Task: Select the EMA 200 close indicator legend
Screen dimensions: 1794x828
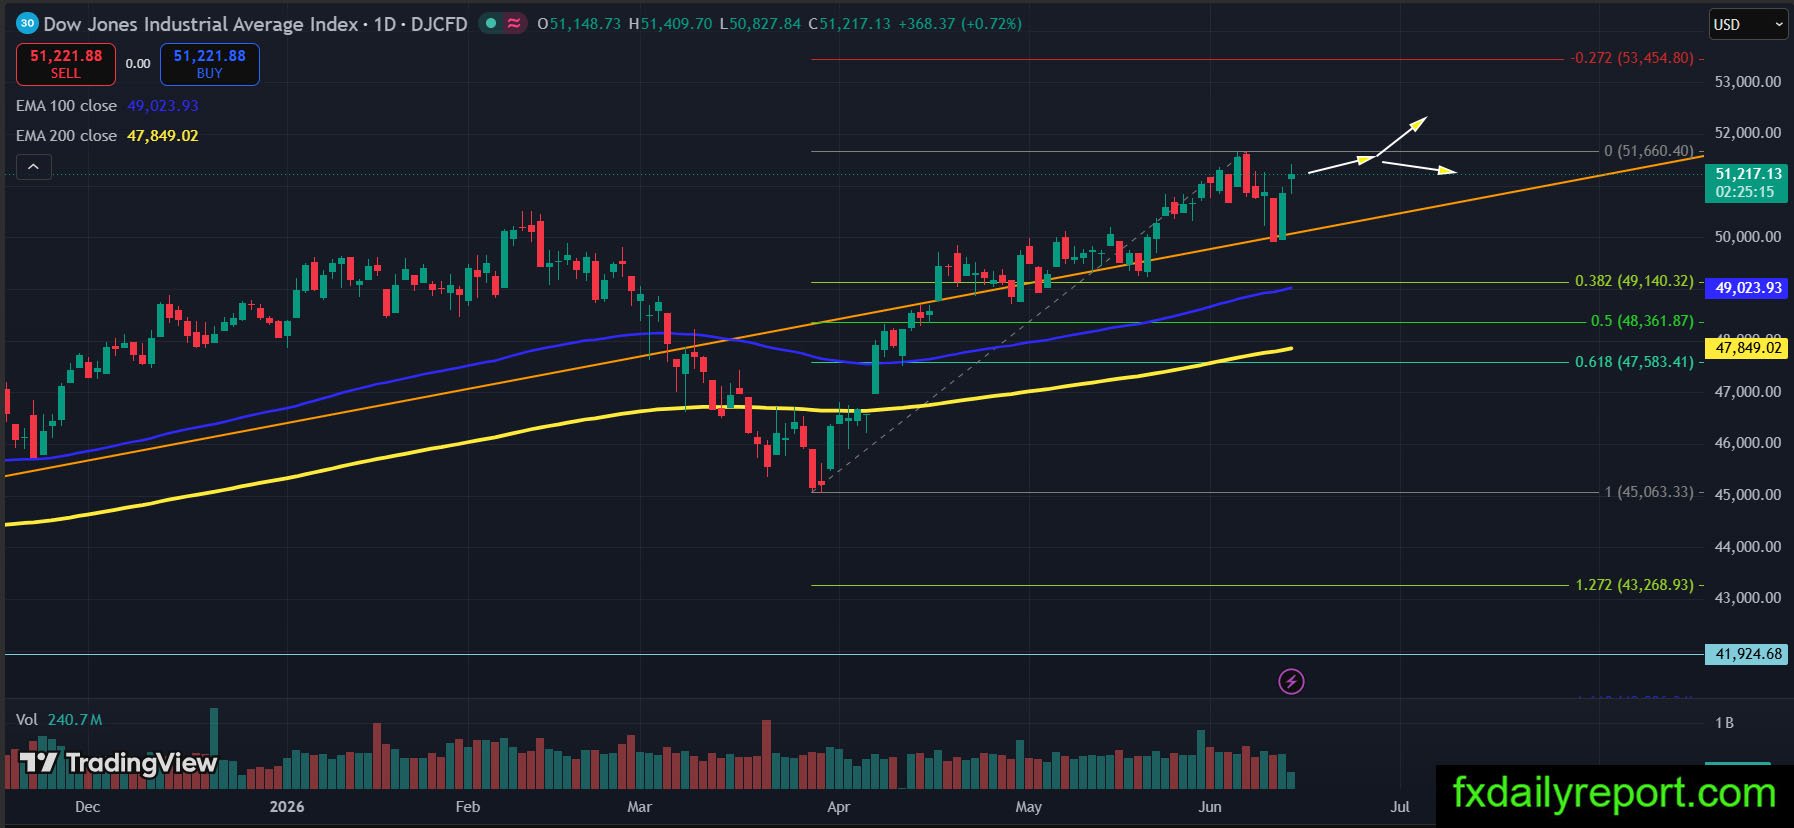Action: [x=107, y=136]
